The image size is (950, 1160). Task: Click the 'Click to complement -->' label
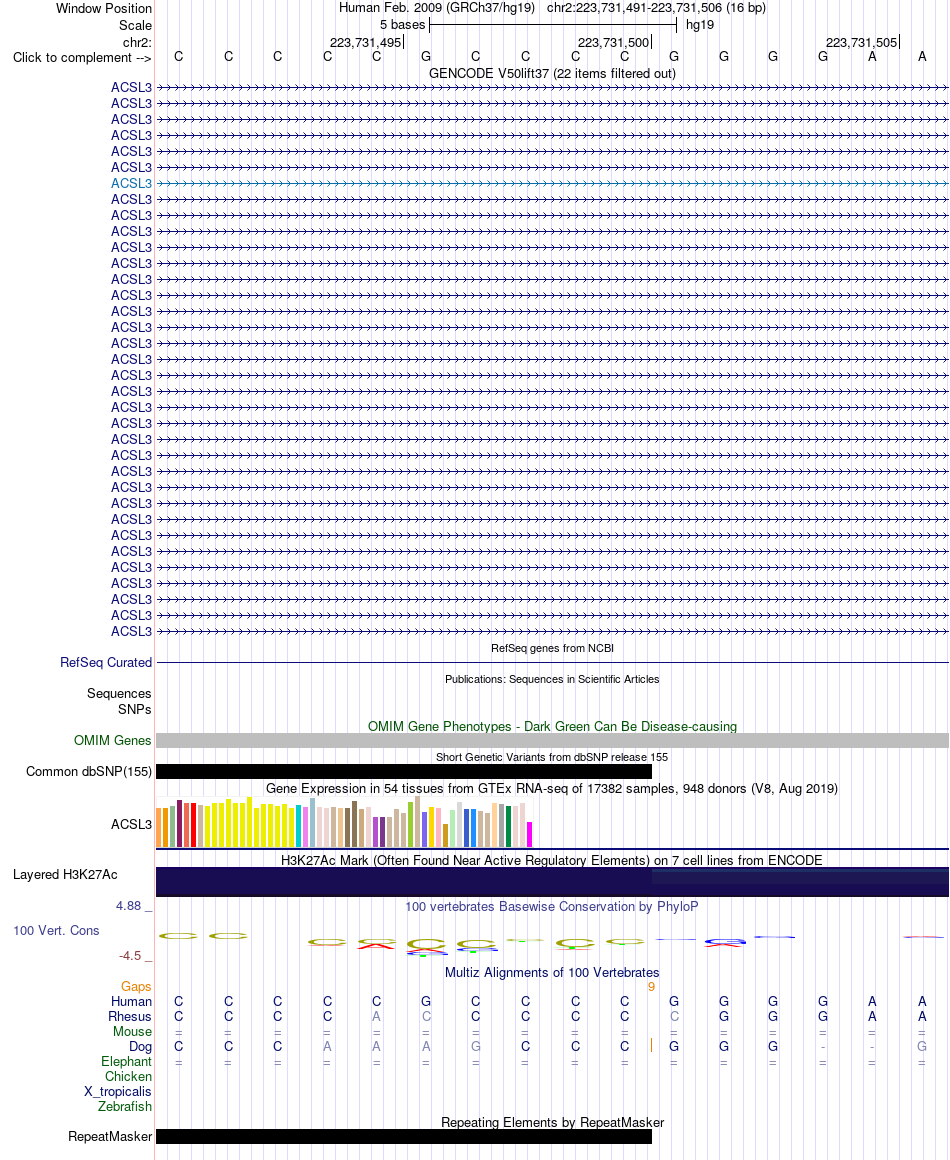point(81,58)
